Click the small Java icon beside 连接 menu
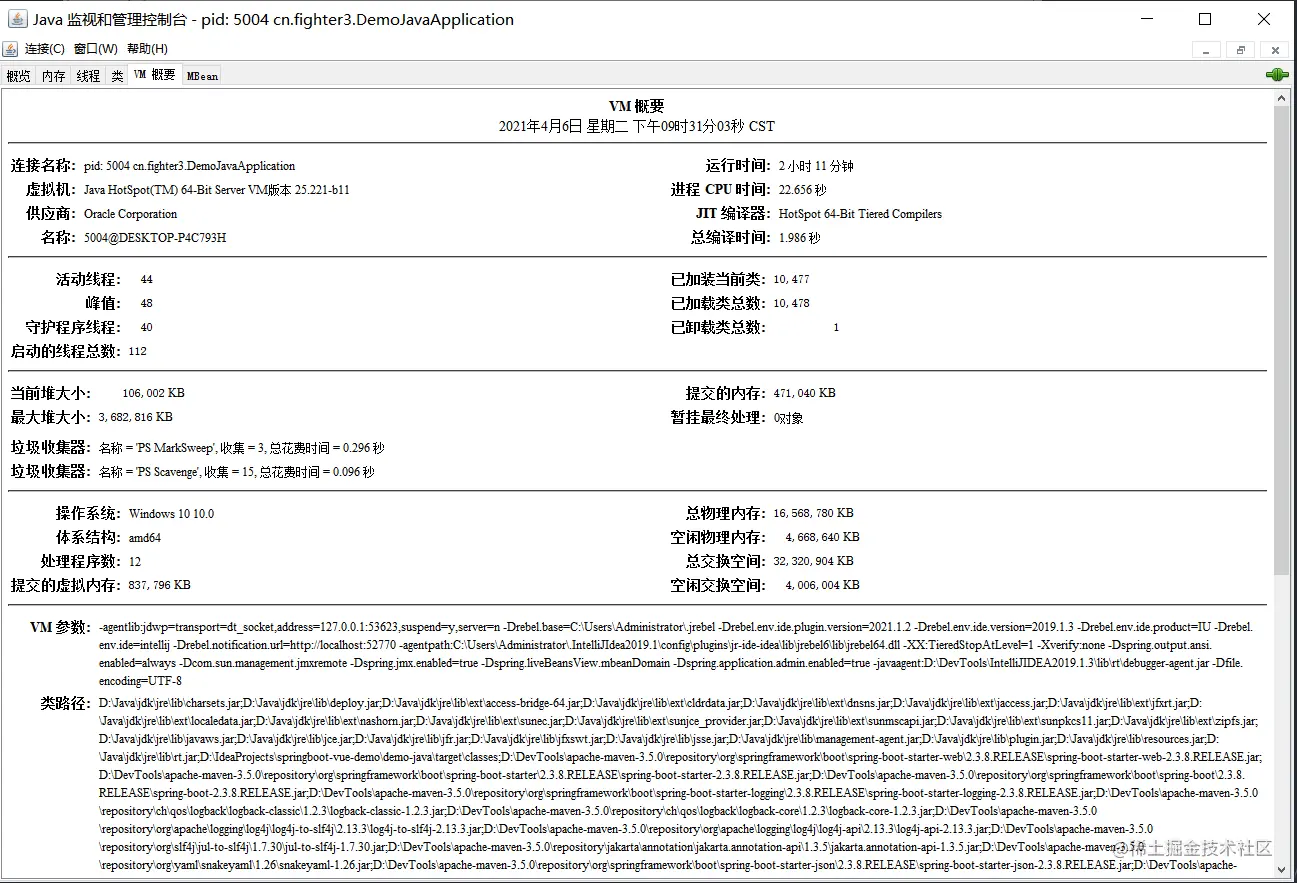The width and height of the screenshot is (1297, 883). click(x=11, y=48)
